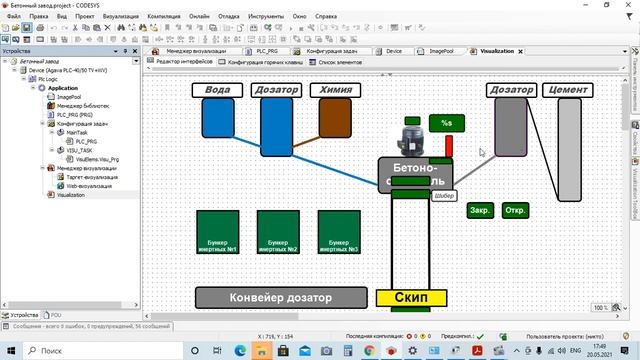Click the Delete X toolbar icon

pyautogui.click(x=107, y=28)
